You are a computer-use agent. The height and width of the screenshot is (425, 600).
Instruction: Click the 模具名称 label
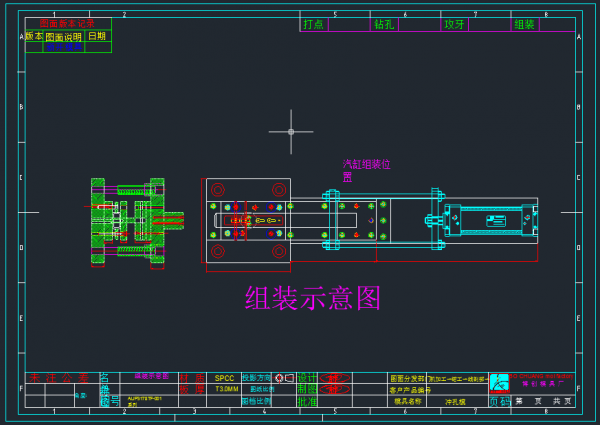pyautogui.click(x=408, y=401)
